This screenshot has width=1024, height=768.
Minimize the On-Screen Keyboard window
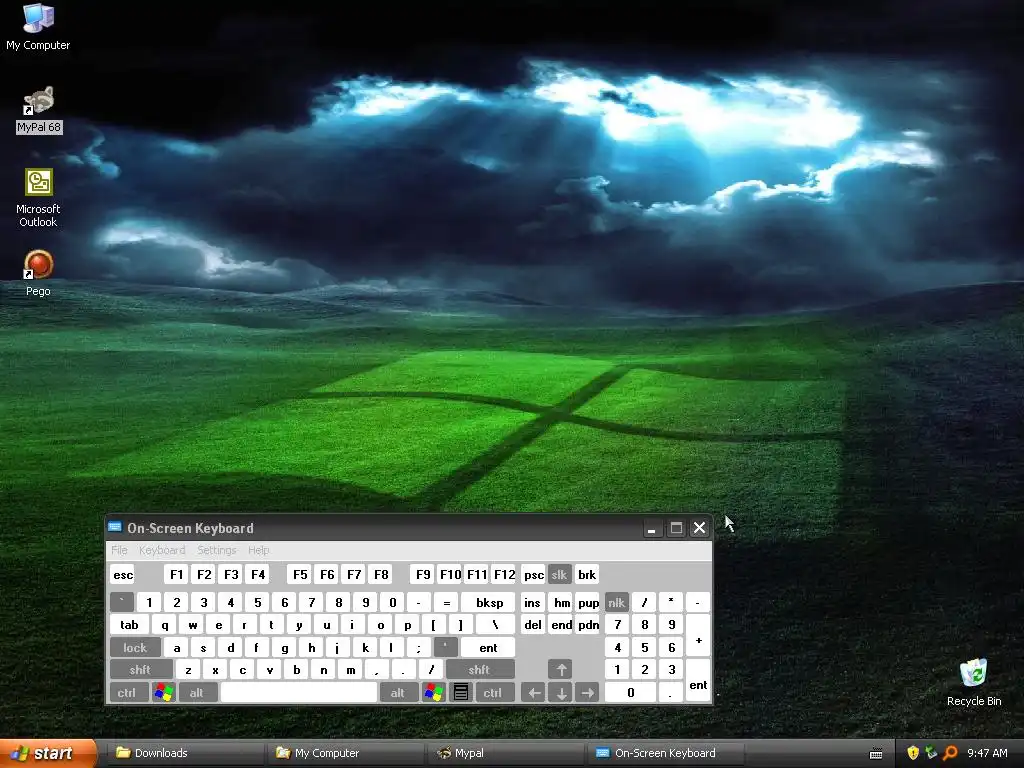tap(651, 528)
